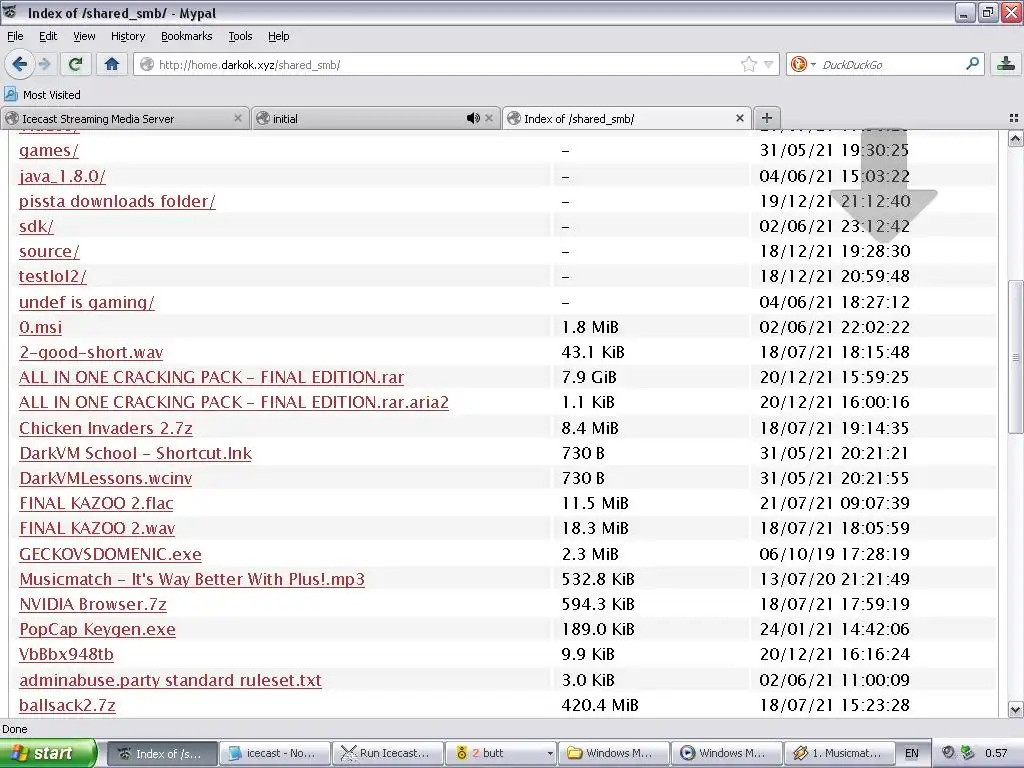This screenshot has height=768, width=1024.
Task: Click ALL IN ONE CRACKING PACK .rar.aria2 link
Action: 234,402
